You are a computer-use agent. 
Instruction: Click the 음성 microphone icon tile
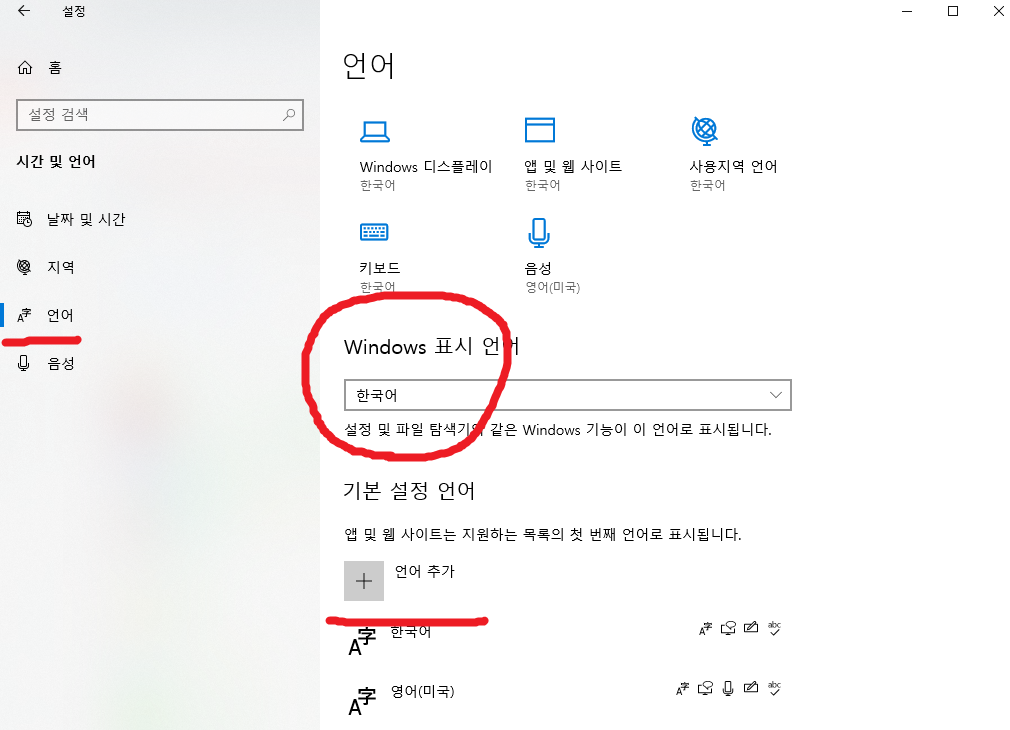pyautogui.click(x=538, y=233)
